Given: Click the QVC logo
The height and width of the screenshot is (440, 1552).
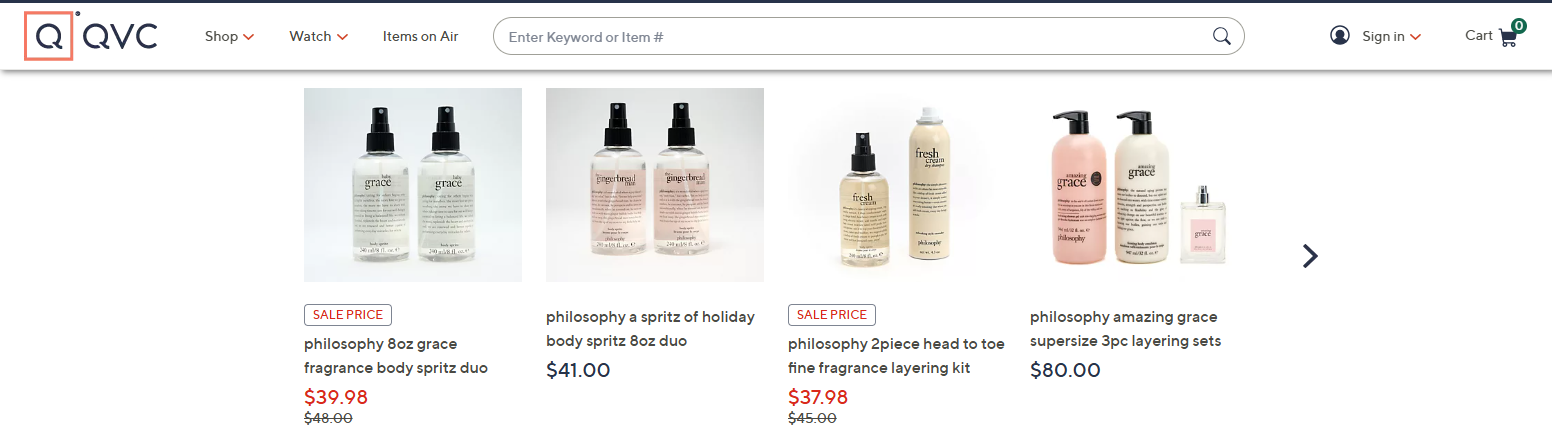Looking at the screenshot, I should (92, 36).
